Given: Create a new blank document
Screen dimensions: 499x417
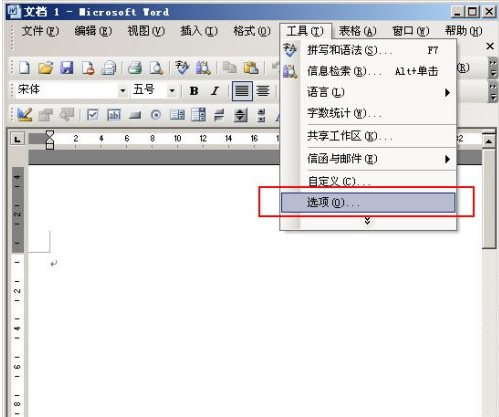Looking at the screenshot, I should (25, 68).
